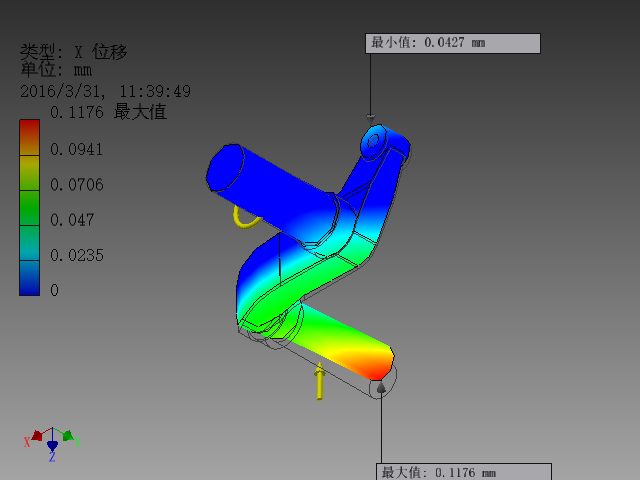Select the 0.1176 最大值 legend label
Screen dimensions: 640x480
108,112
